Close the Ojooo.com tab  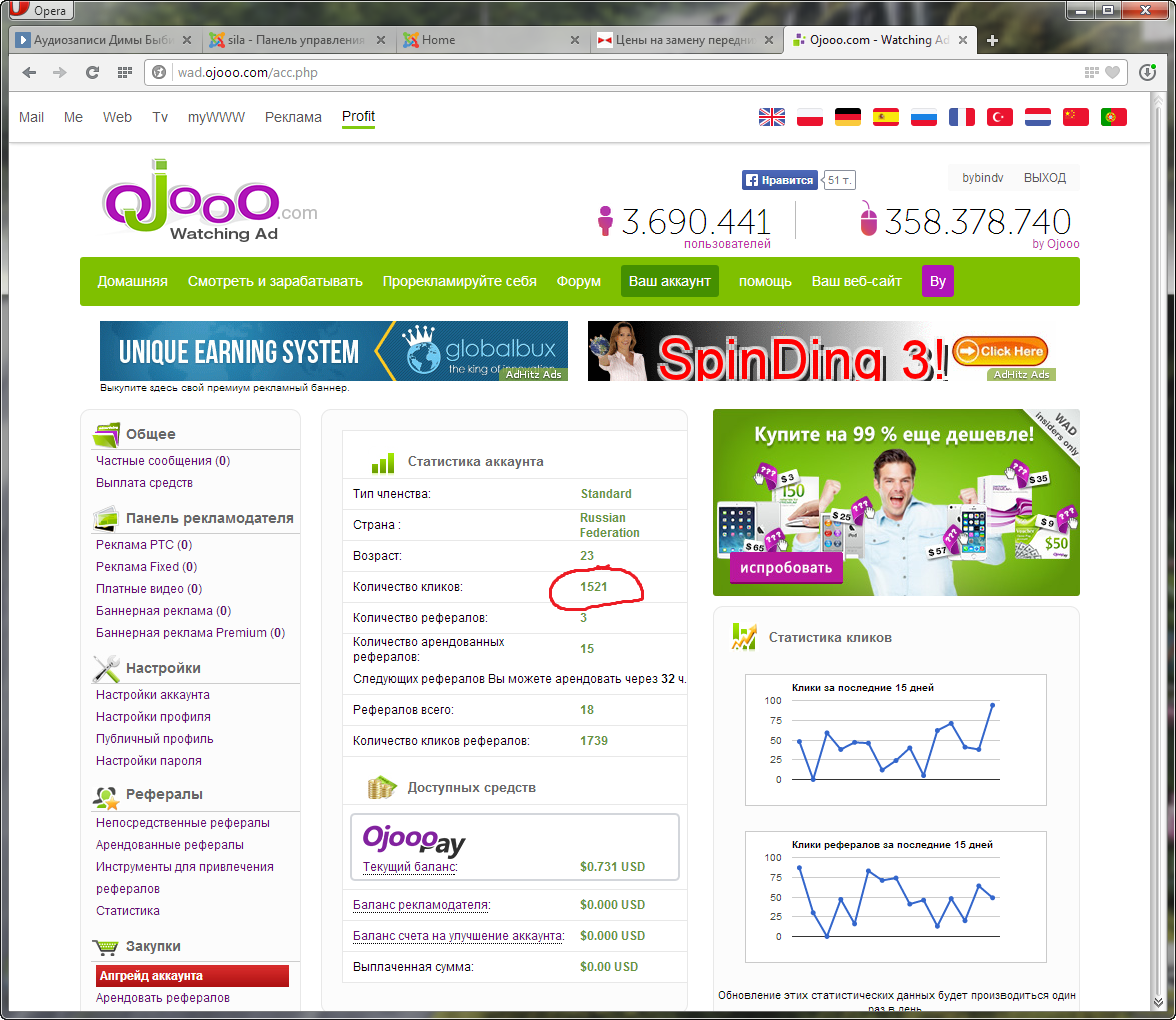coord(963,40)
